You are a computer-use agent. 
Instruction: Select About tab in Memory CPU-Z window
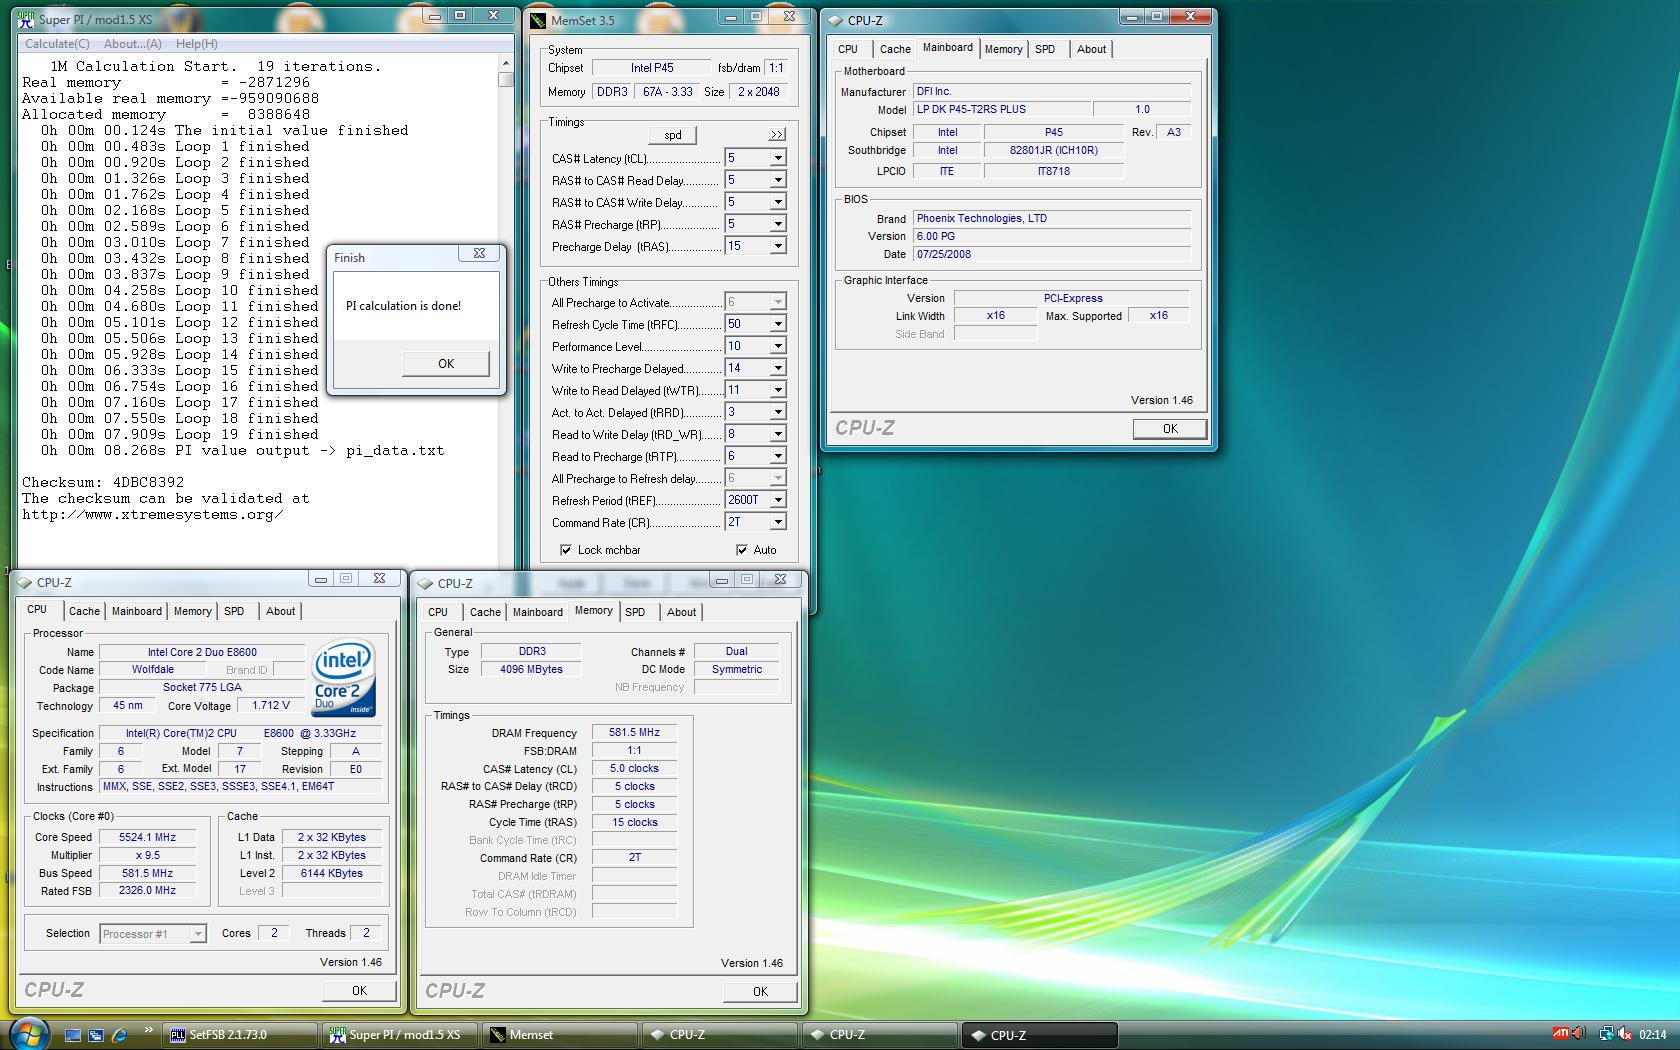click(x=682, y=612)
